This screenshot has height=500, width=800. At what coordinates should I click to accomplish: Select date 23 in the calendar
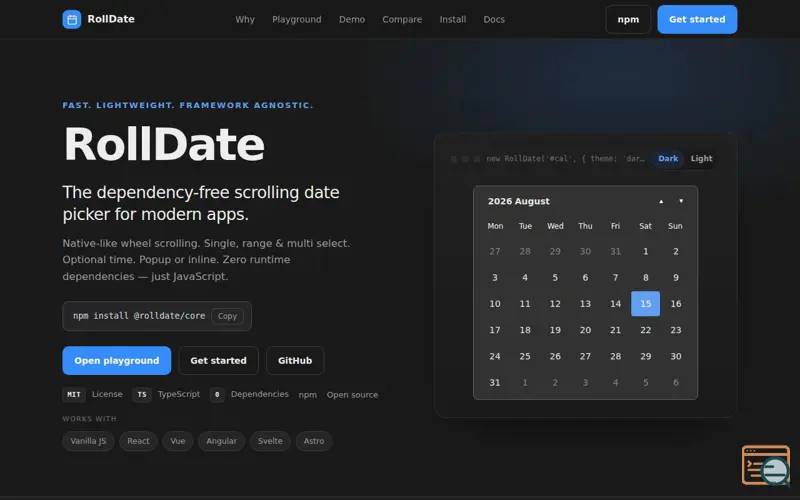676,330
